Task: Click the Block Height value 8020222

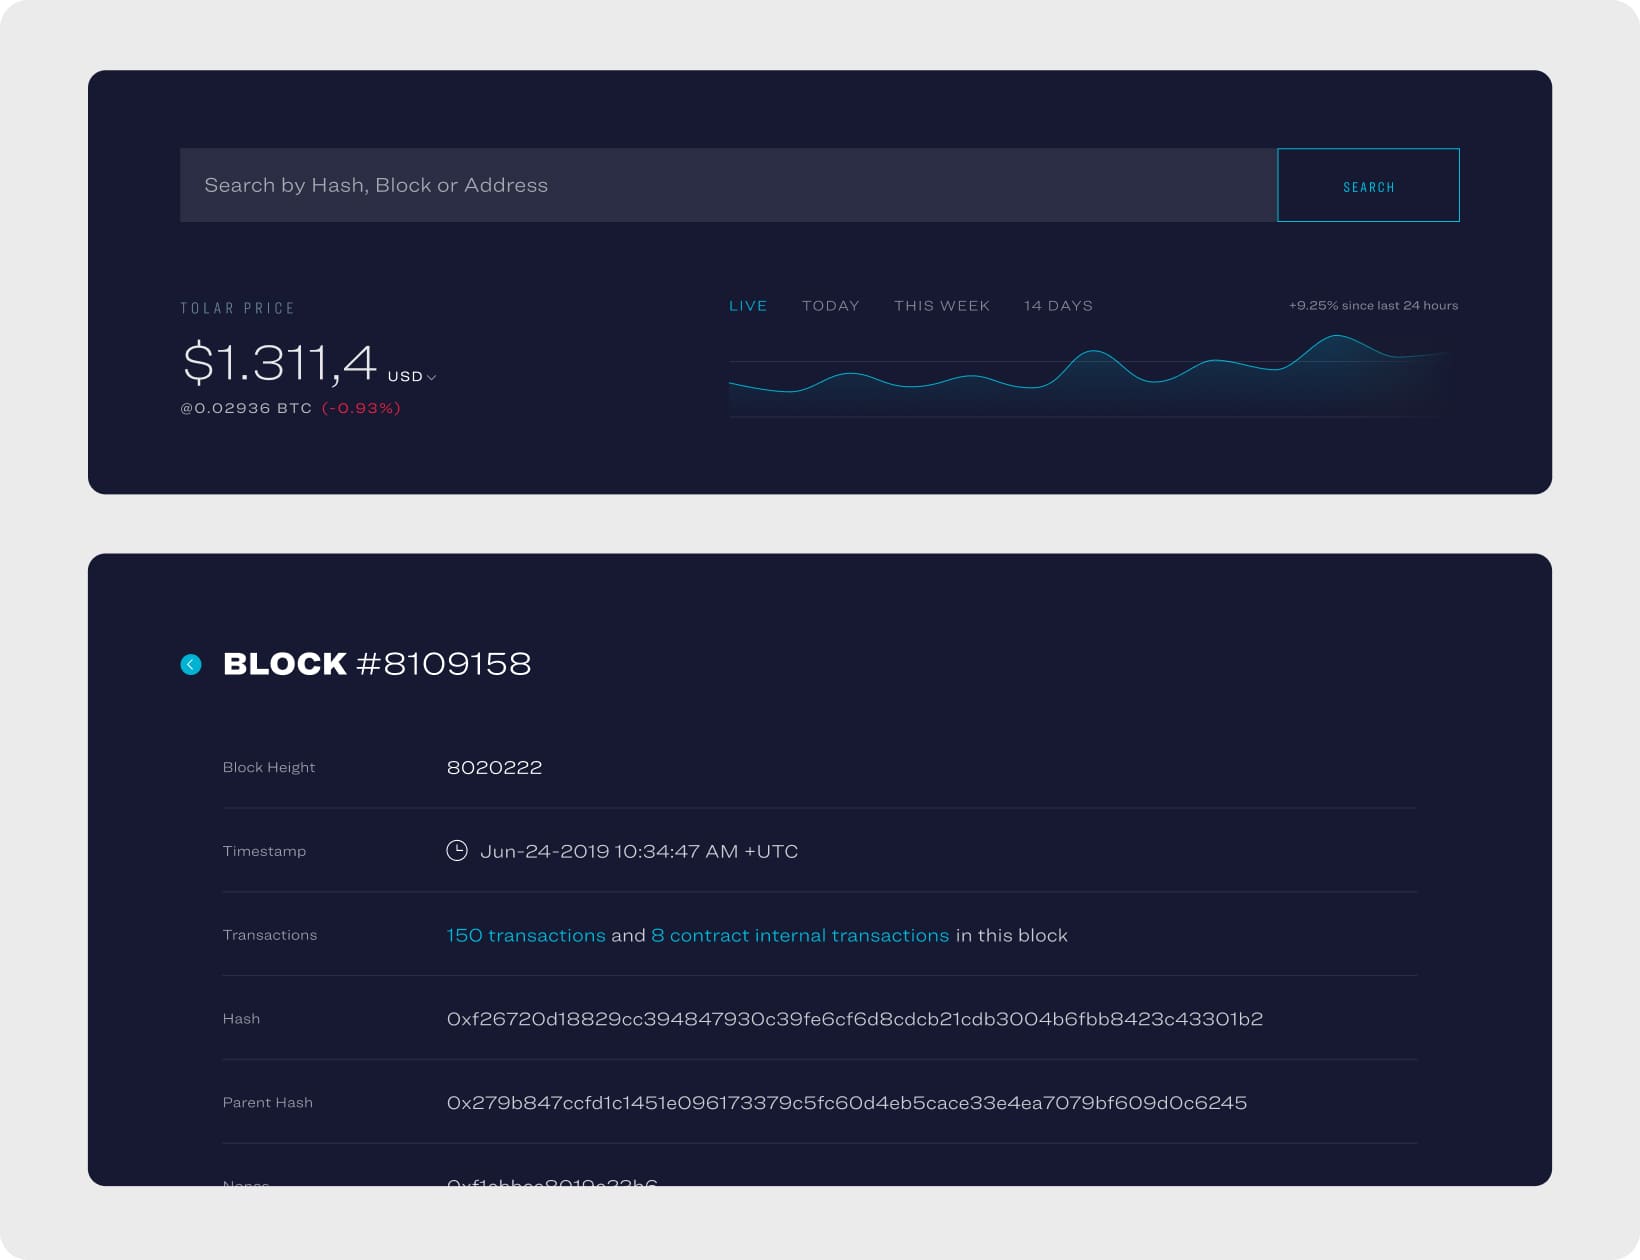Action: click(x=494, y=767)
